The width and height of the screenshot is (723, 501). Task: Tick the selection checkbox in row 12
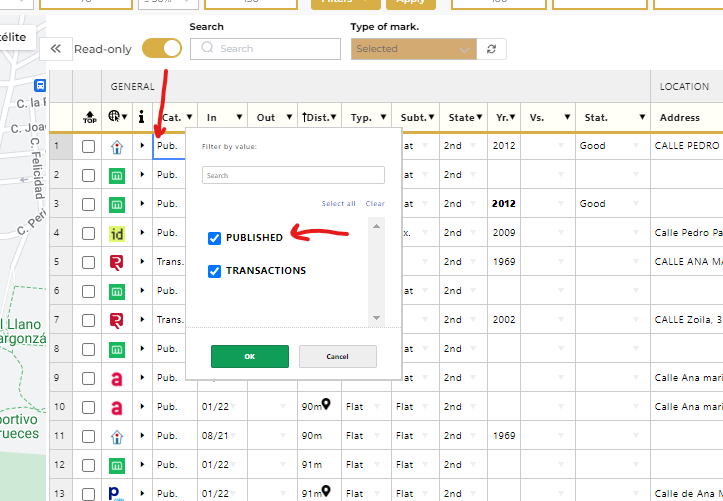[x=88, y=466]
